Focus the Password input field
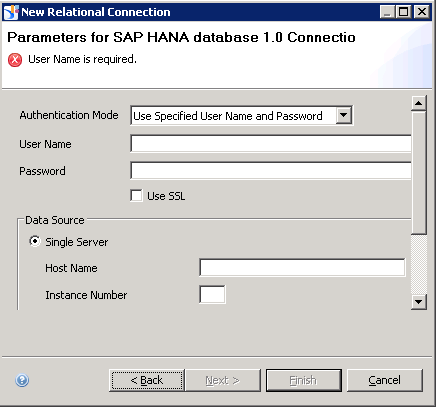This screenshot has width=436, height=407. coord(271,171)
